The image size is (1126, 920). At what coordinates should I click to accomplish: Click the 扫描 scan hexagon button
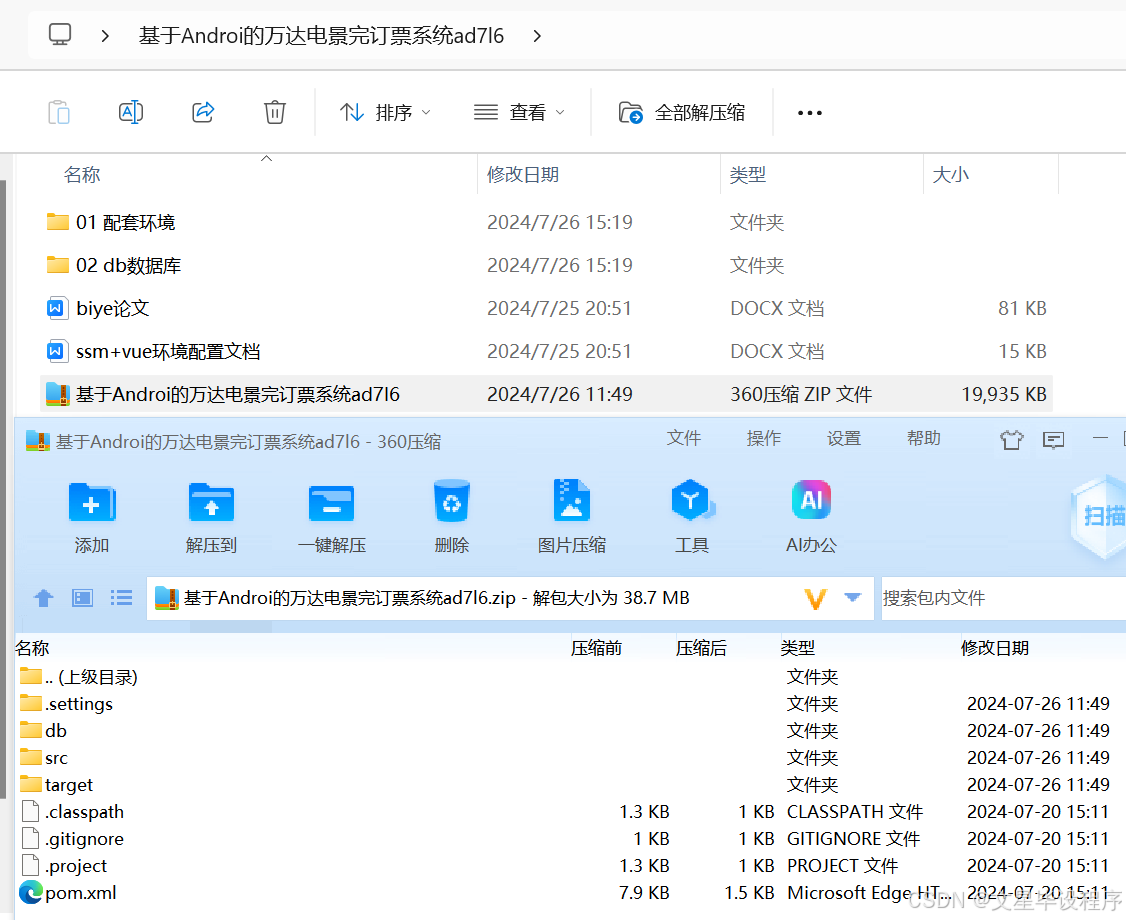(x=1099, y=516)
